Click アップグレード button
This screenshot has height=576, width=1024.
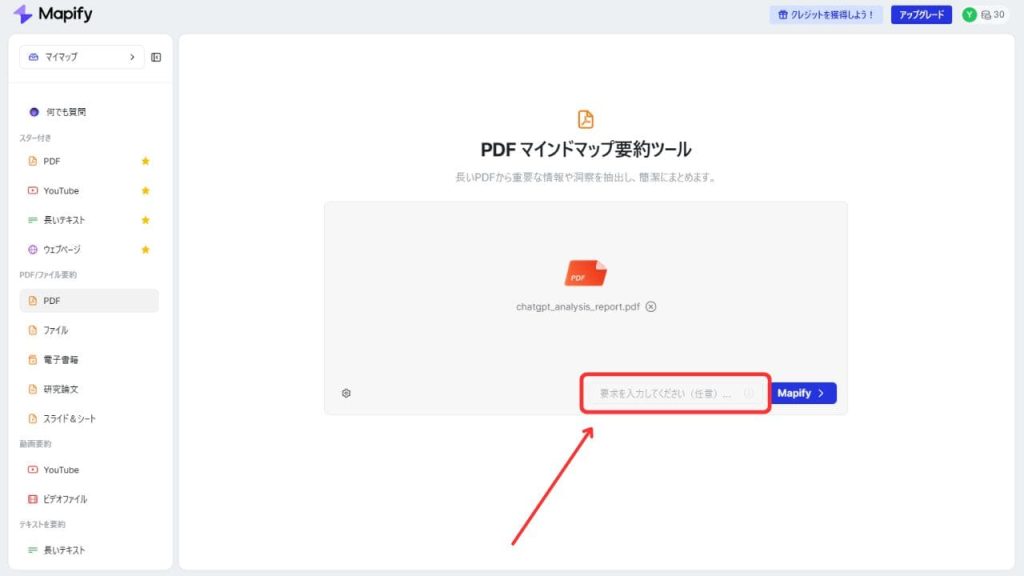tap(921, 14)
